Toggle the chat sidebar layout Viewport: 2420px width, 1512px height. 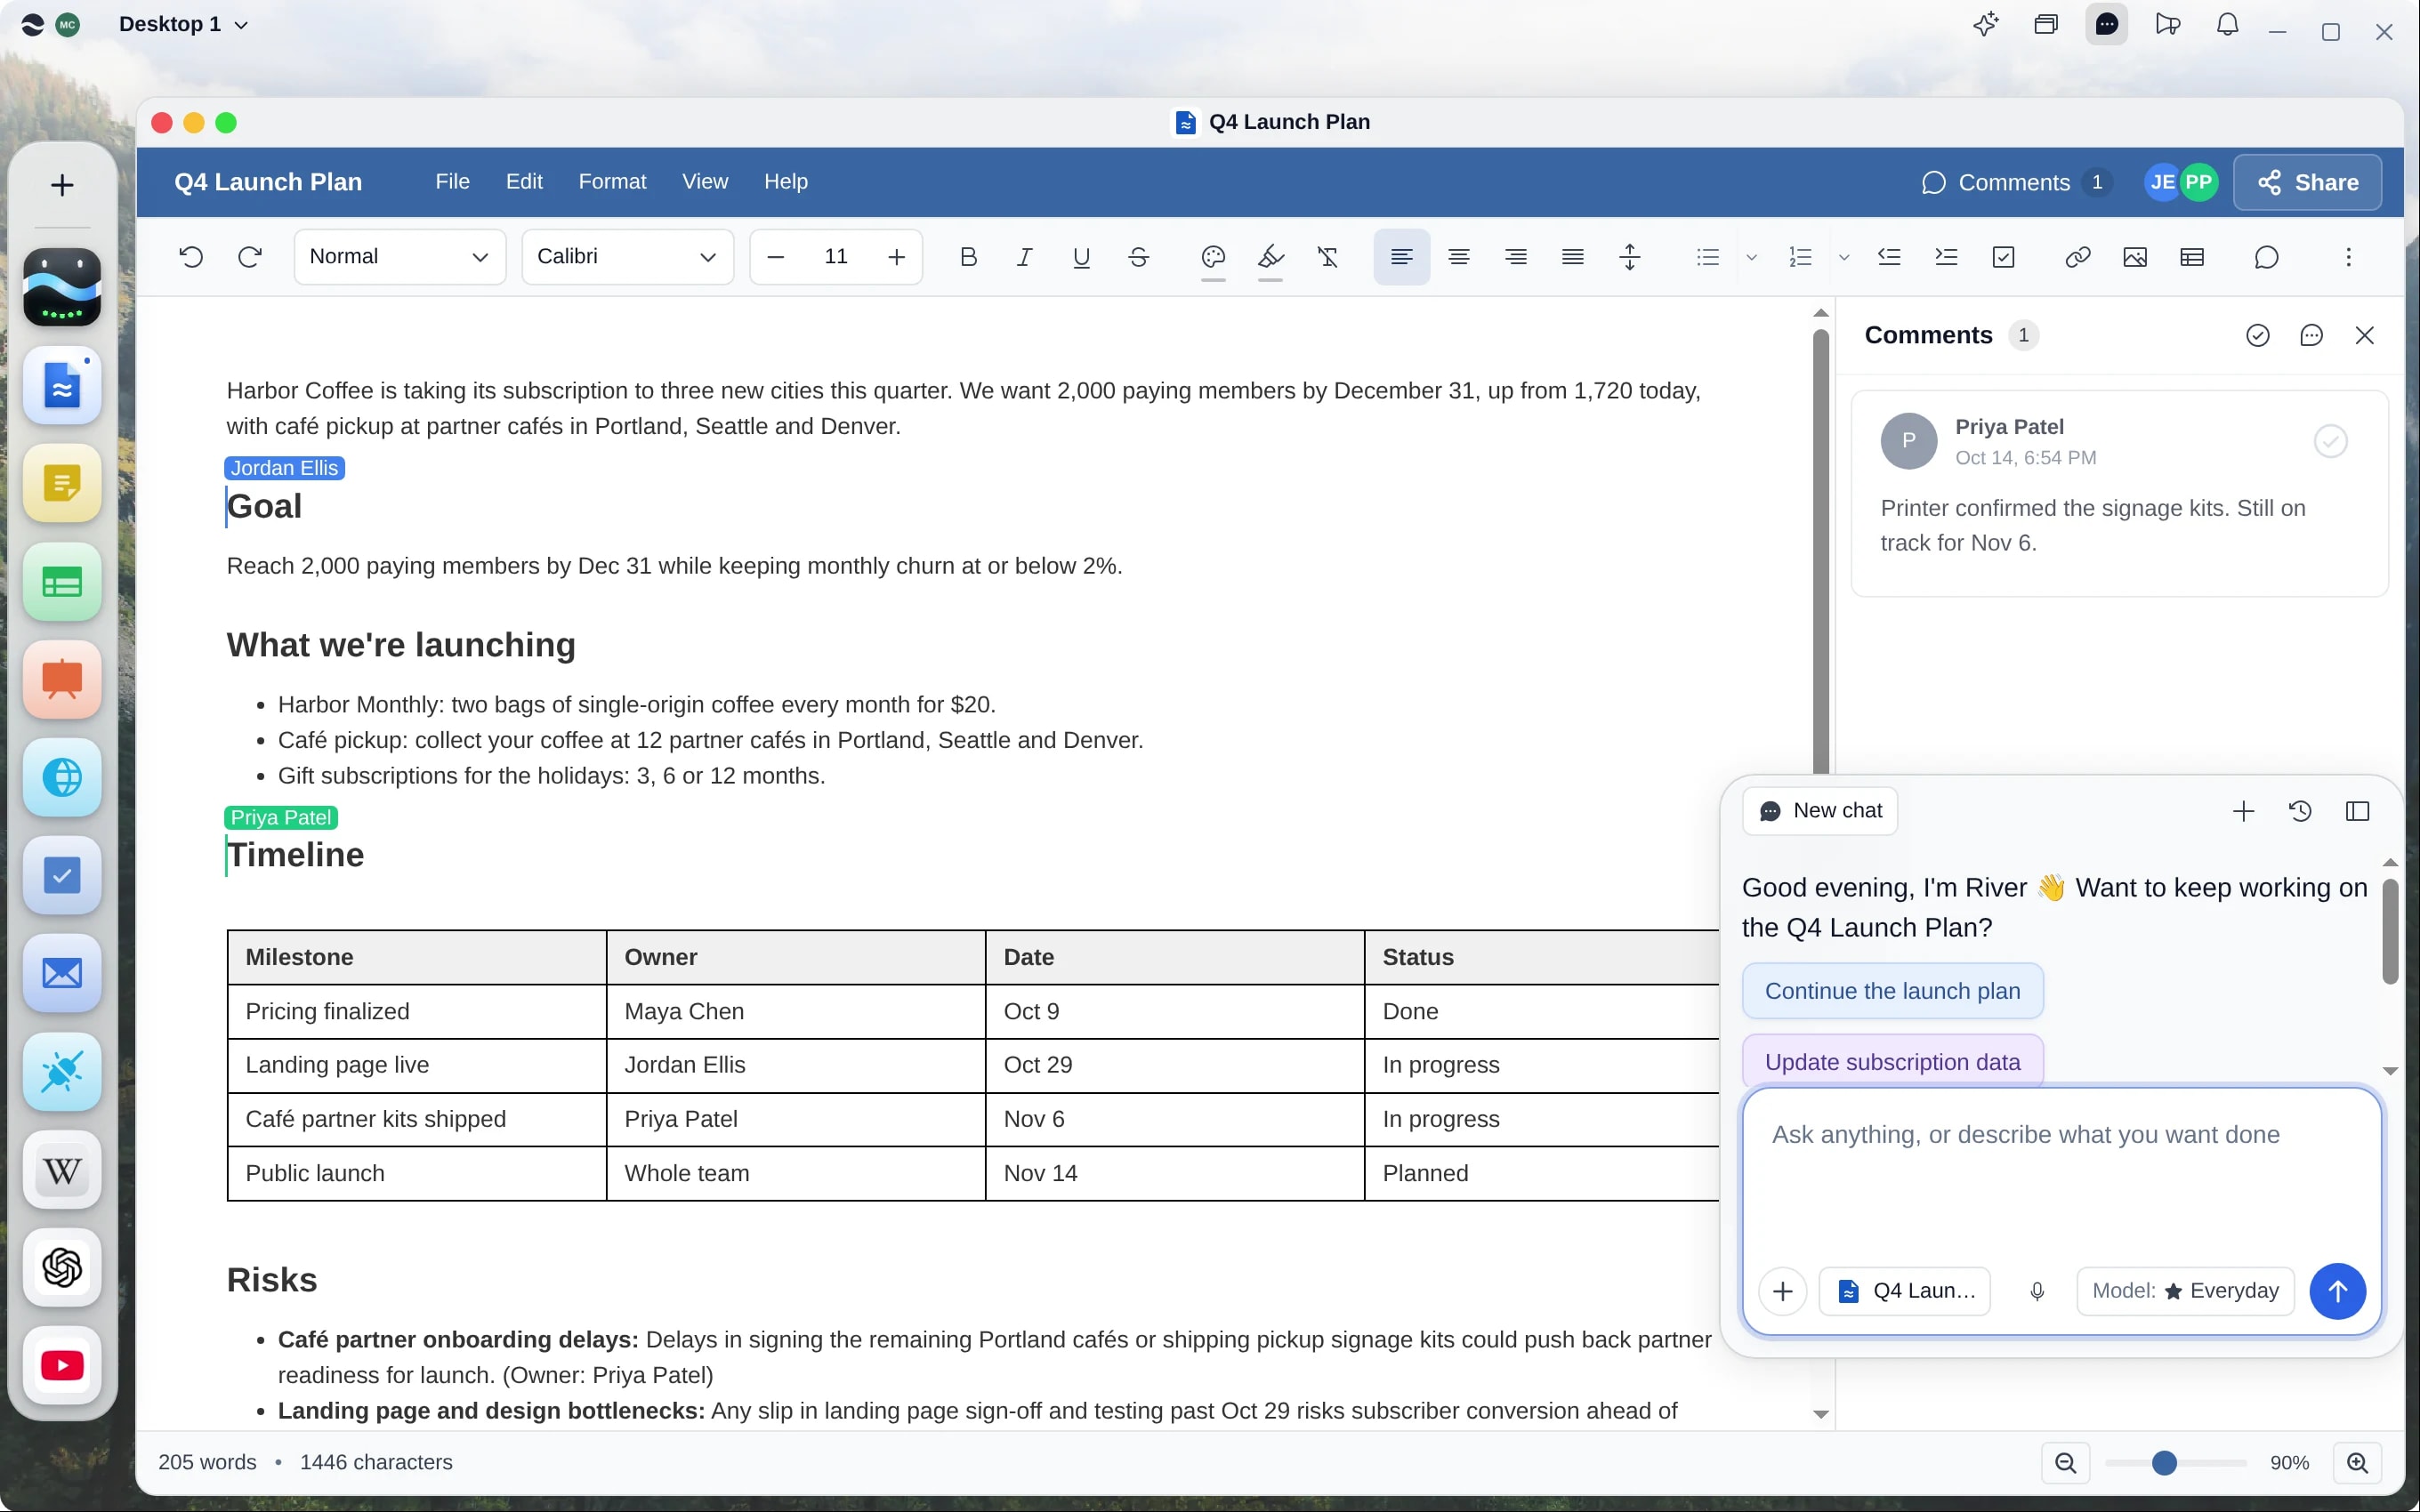tap(2357, 811)
